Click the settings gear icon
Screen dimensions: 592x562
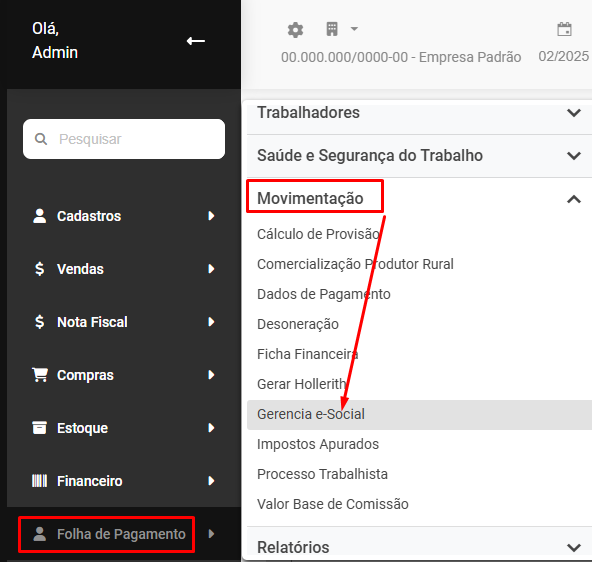(x=295, y=30)
